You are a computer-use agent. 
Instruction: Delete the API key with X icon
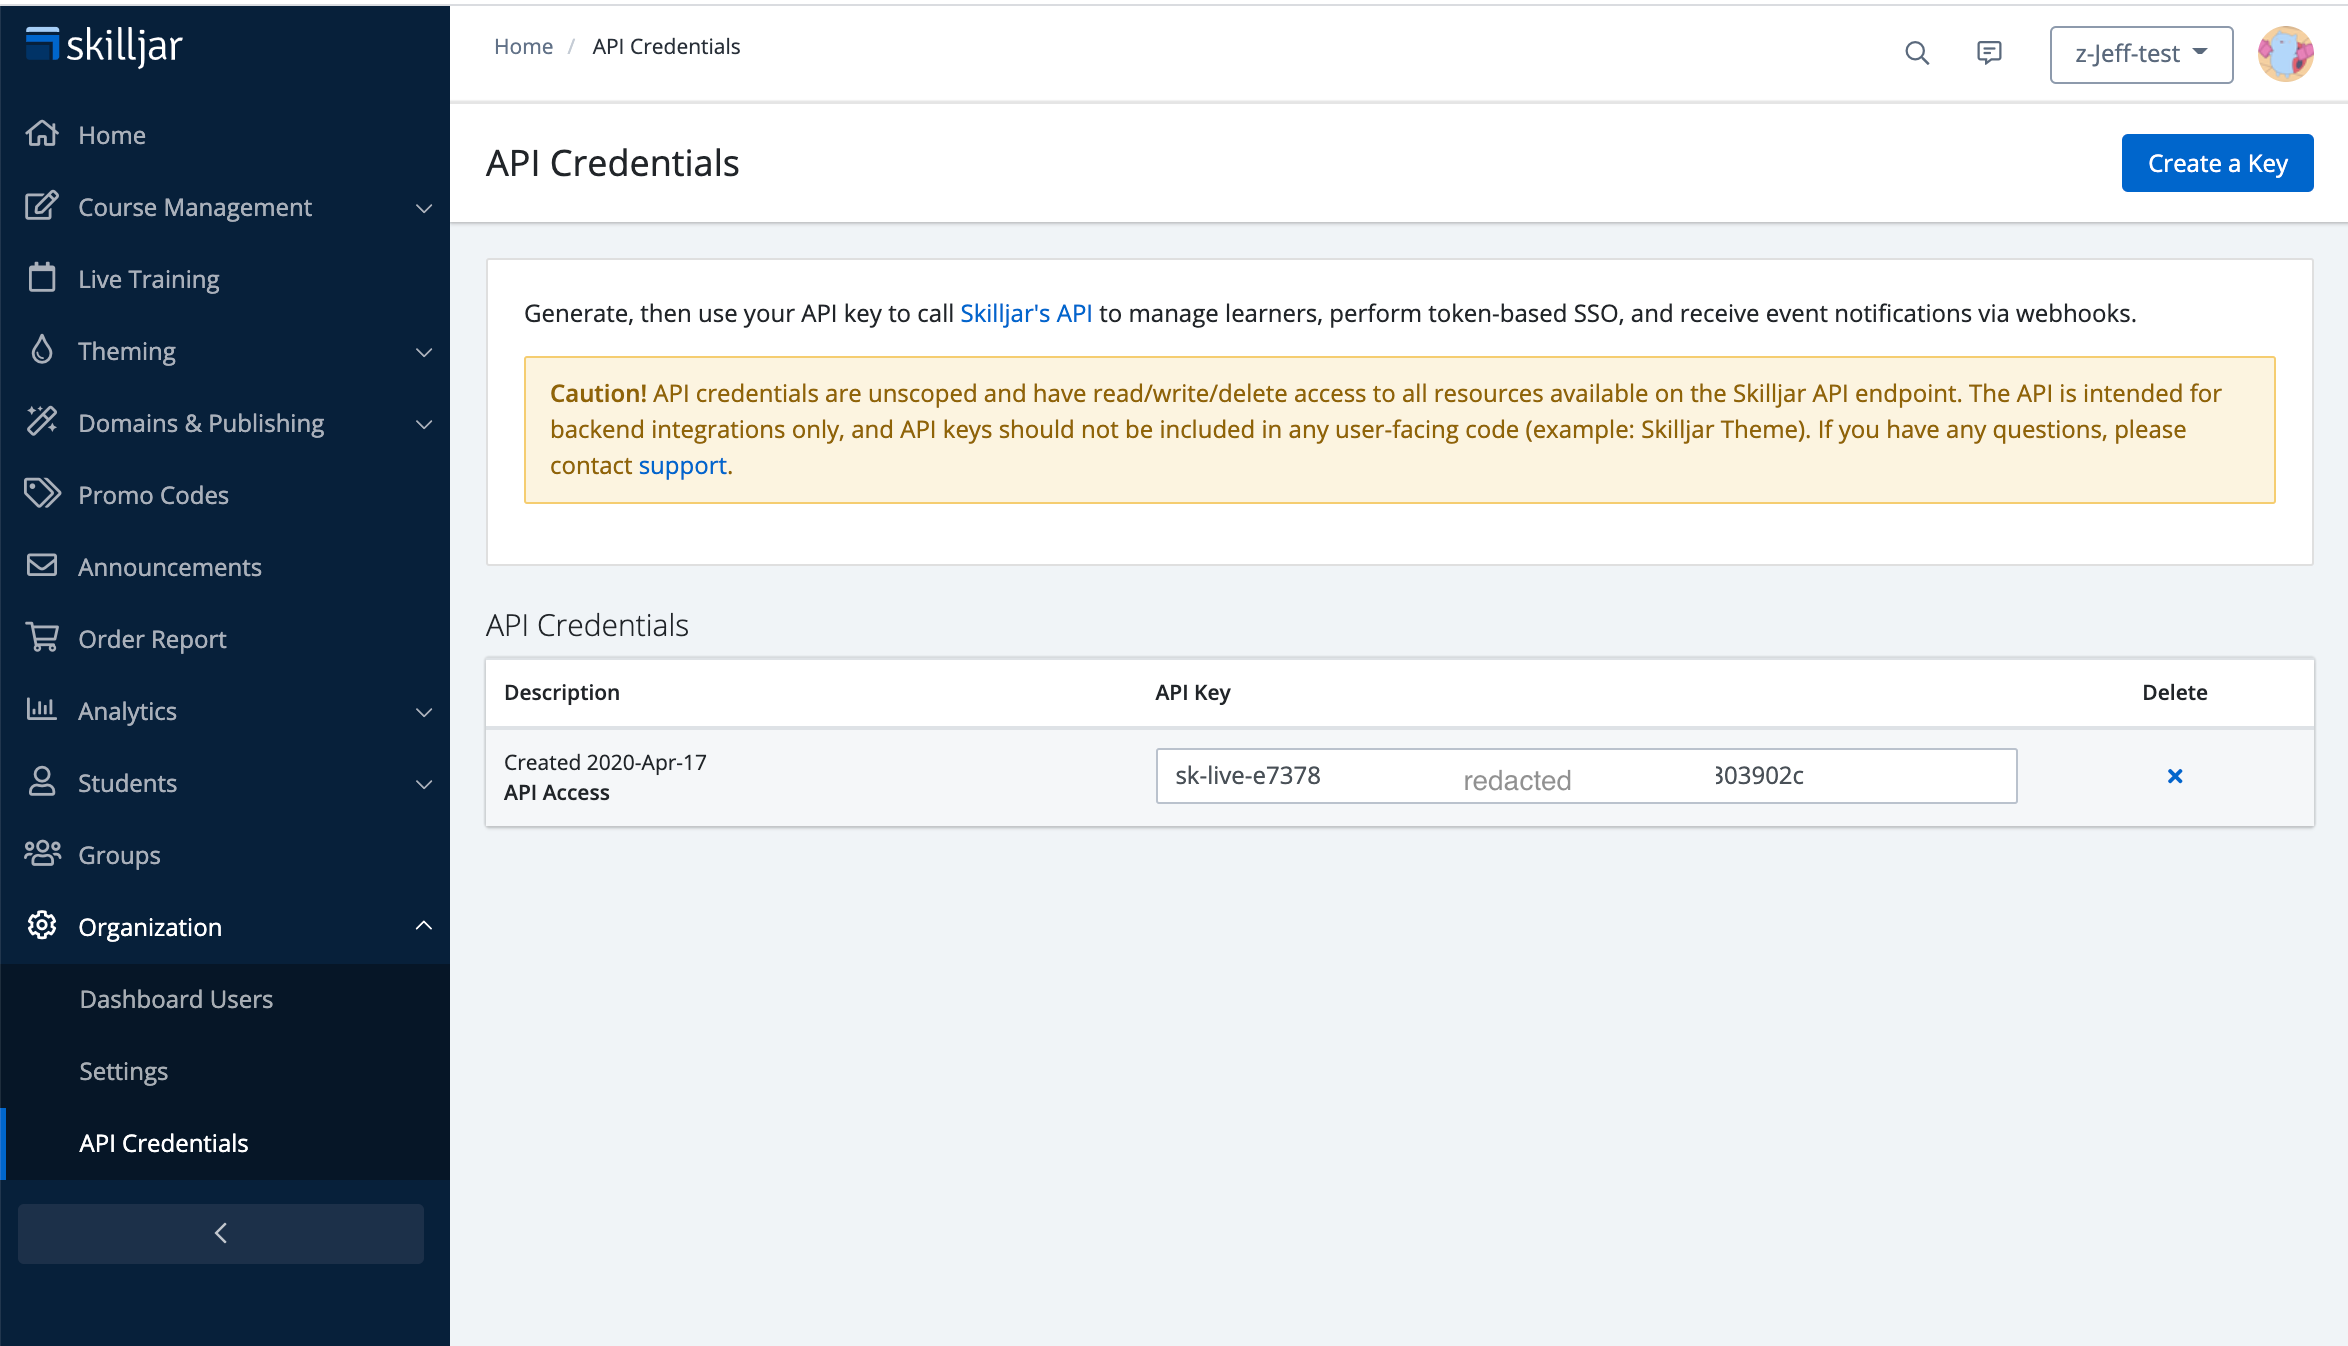pyautogui.click(x=2174, y=776)
